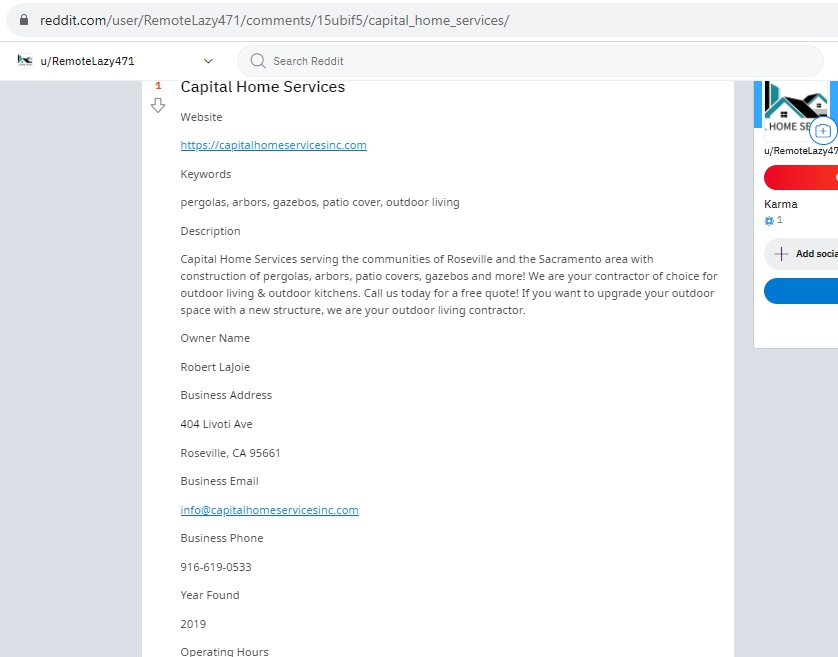Click the post title Capital Home Services

[262, 87]
